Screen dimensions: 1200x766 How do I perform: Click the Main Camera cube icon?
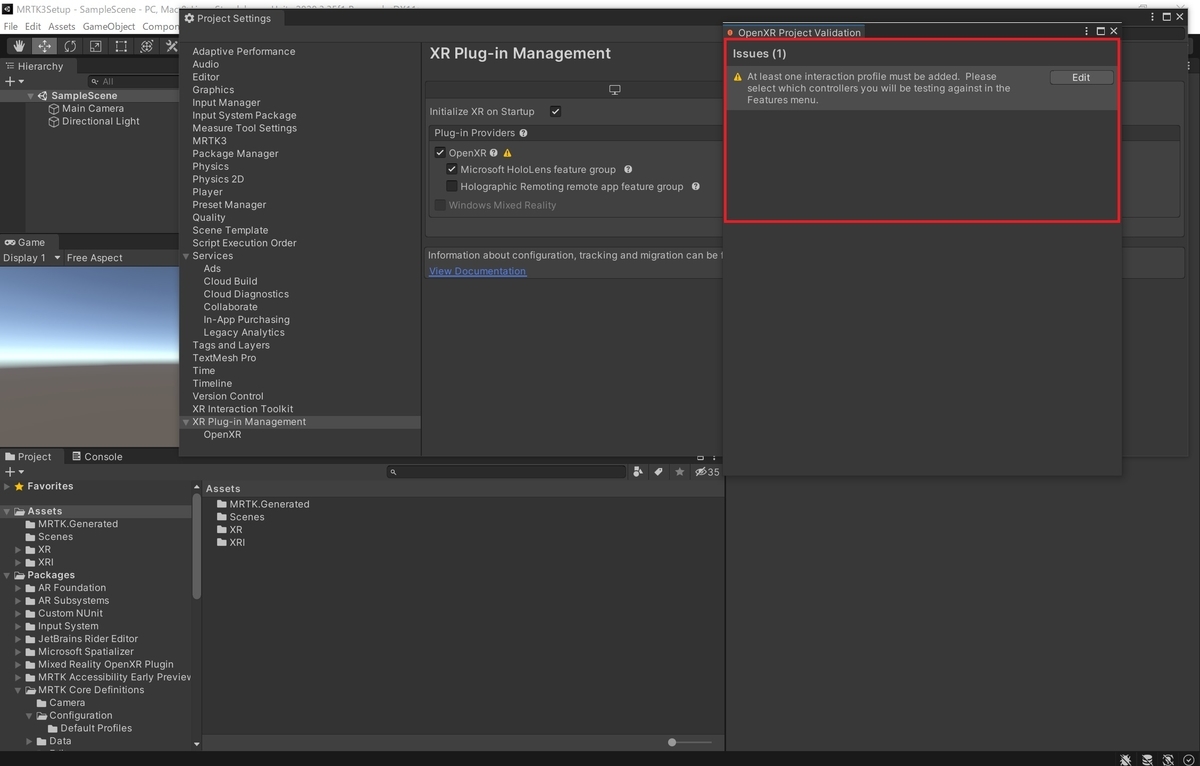pos(54,109)
